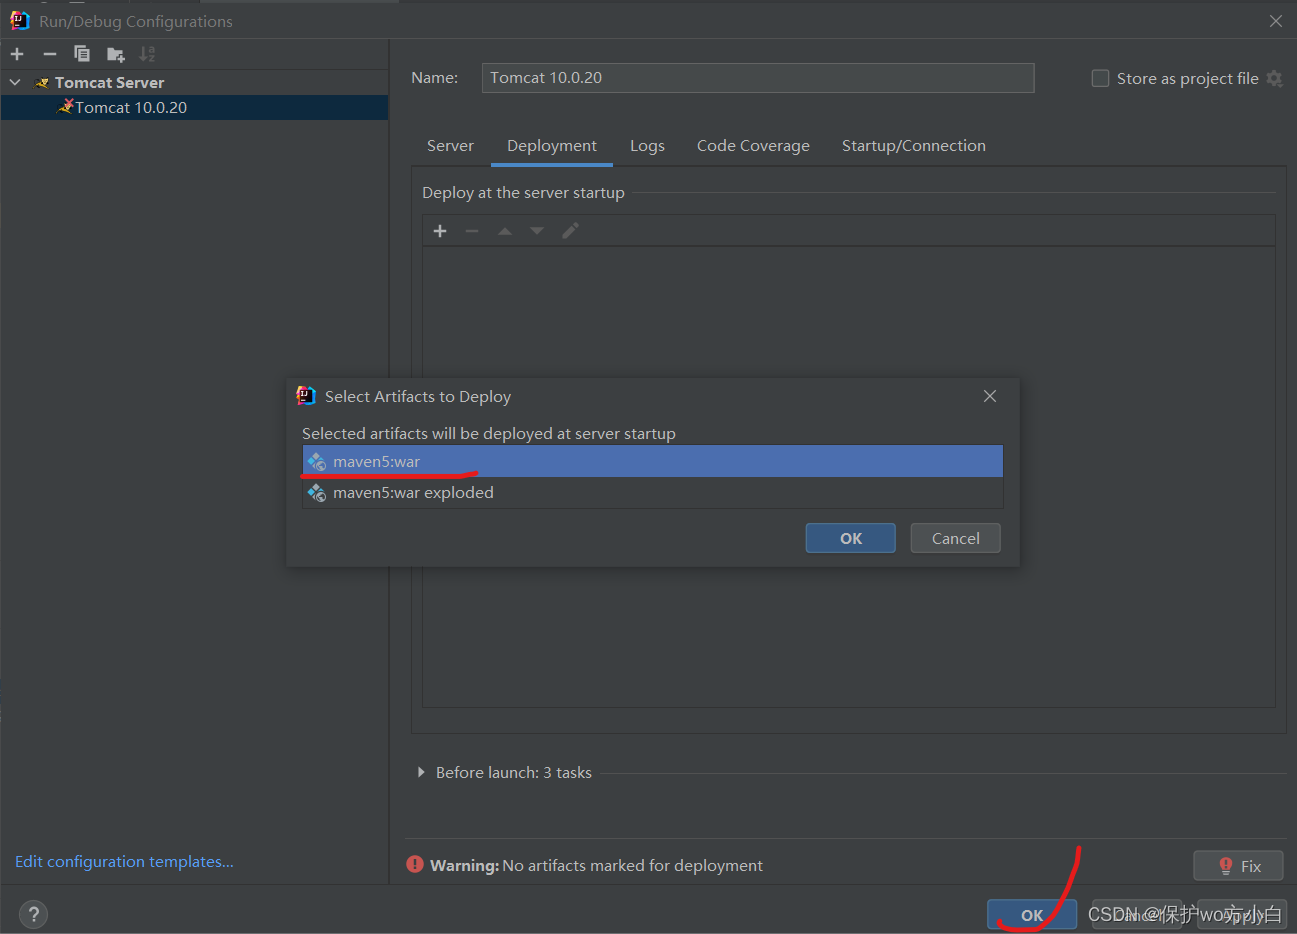Switch to the Server tab
The width and height of the screenshot is (1297, 934).
(450, 146)
